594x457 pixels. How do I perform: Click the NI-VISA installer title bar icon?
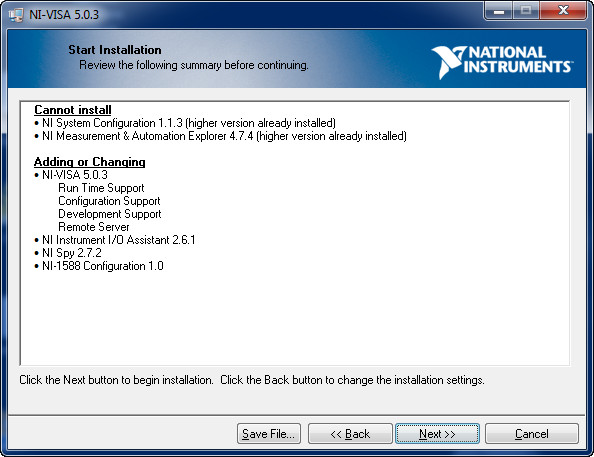pyautogui.click(x=16, y=15)
